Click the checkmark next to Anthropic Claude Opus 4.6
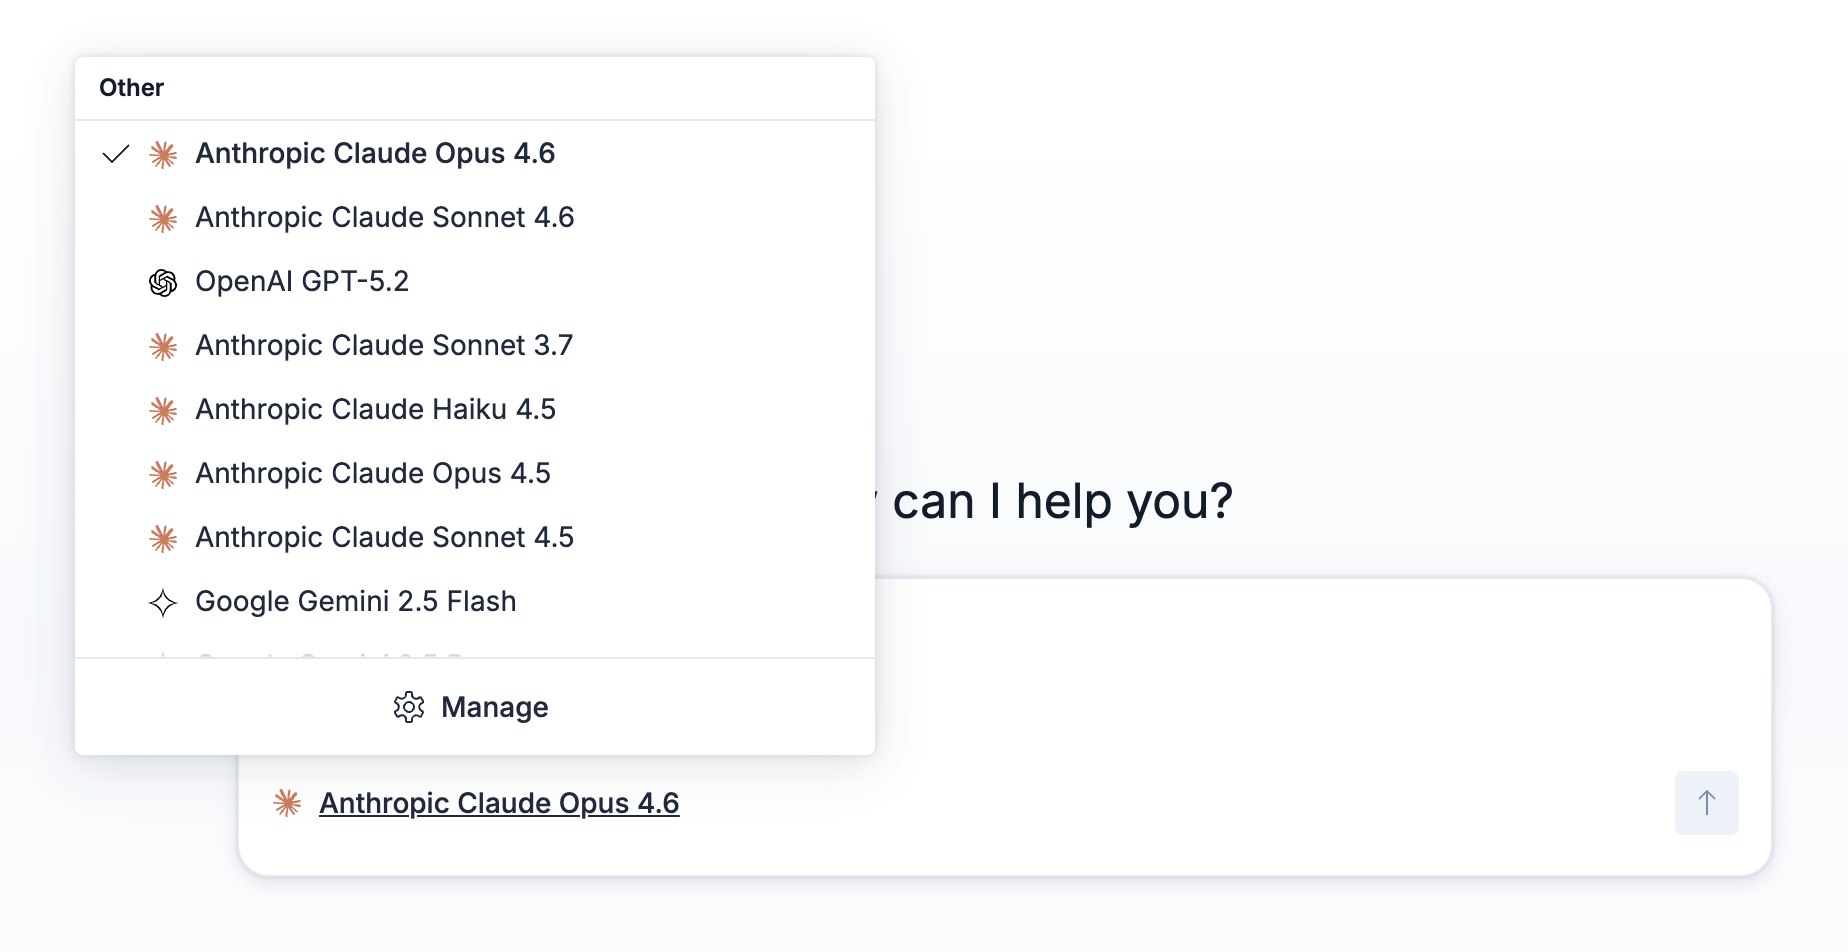The width and height of the screenshot is (1848, 952). tap(116, 153)
